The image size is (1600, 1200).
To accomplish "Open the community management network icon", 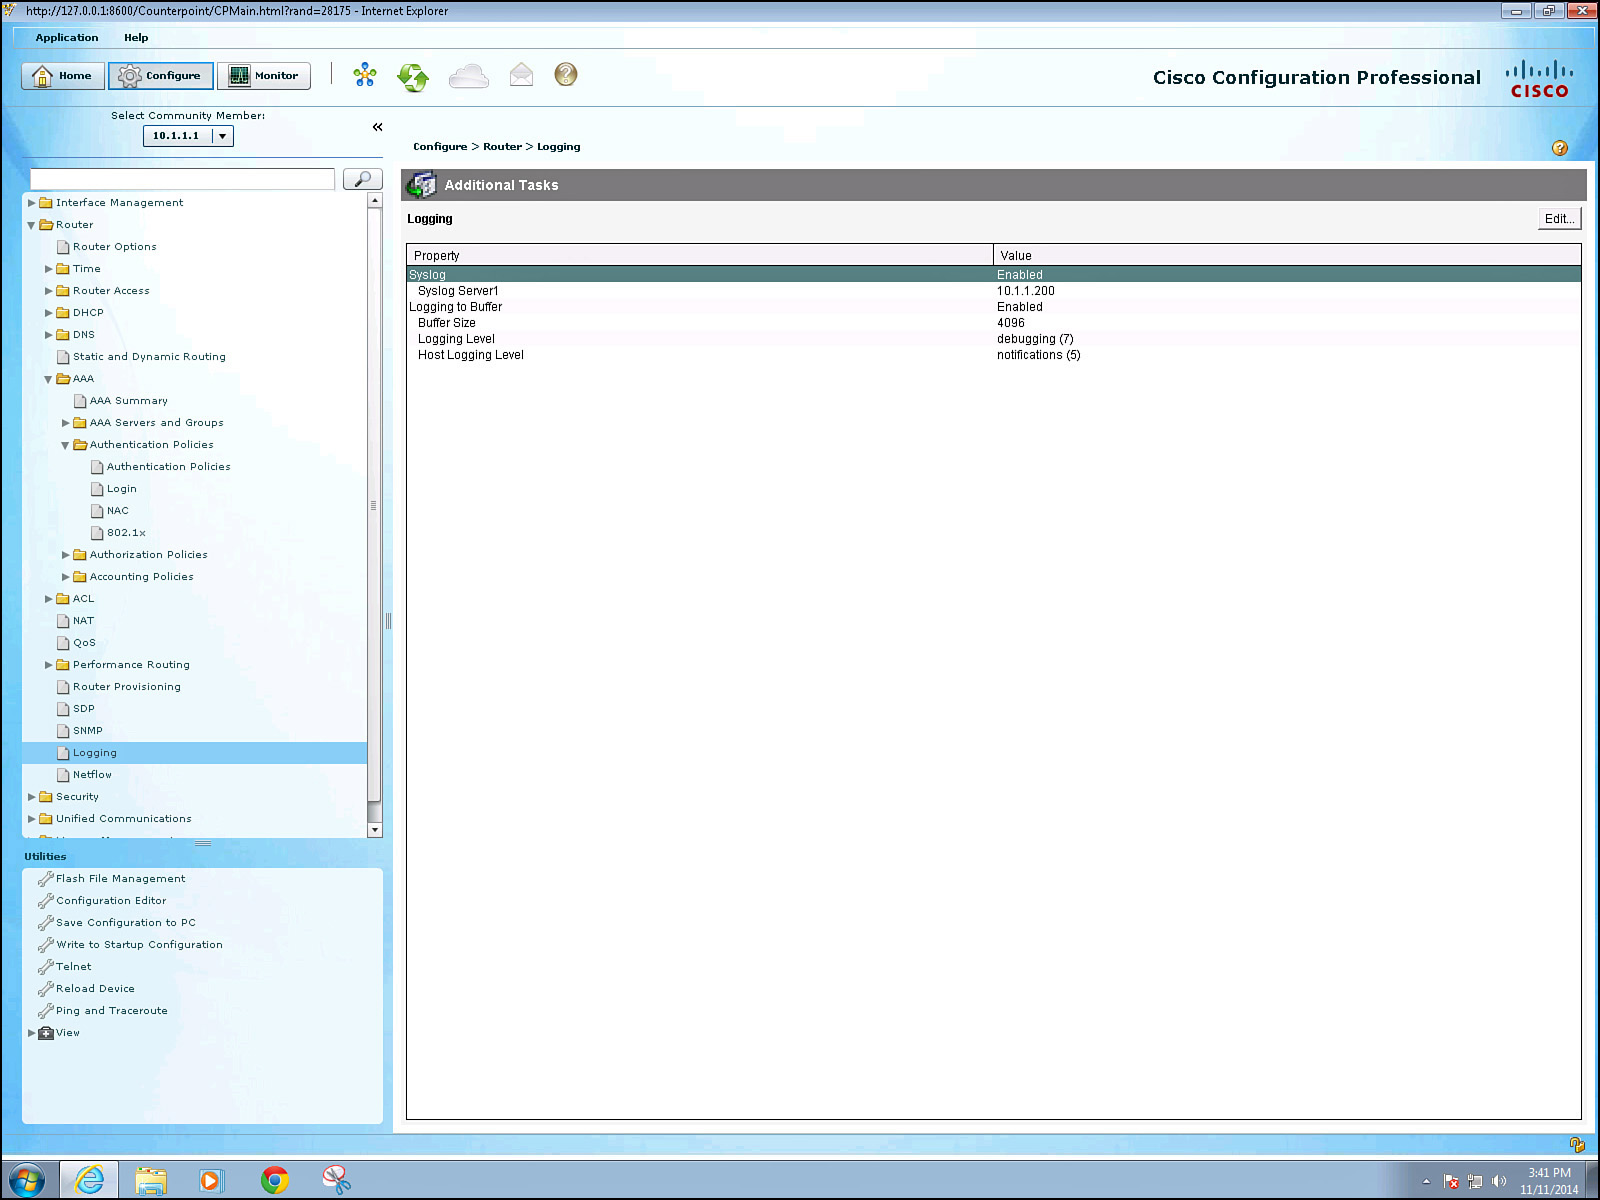I will pyautogui.click(x=365, y=75).
